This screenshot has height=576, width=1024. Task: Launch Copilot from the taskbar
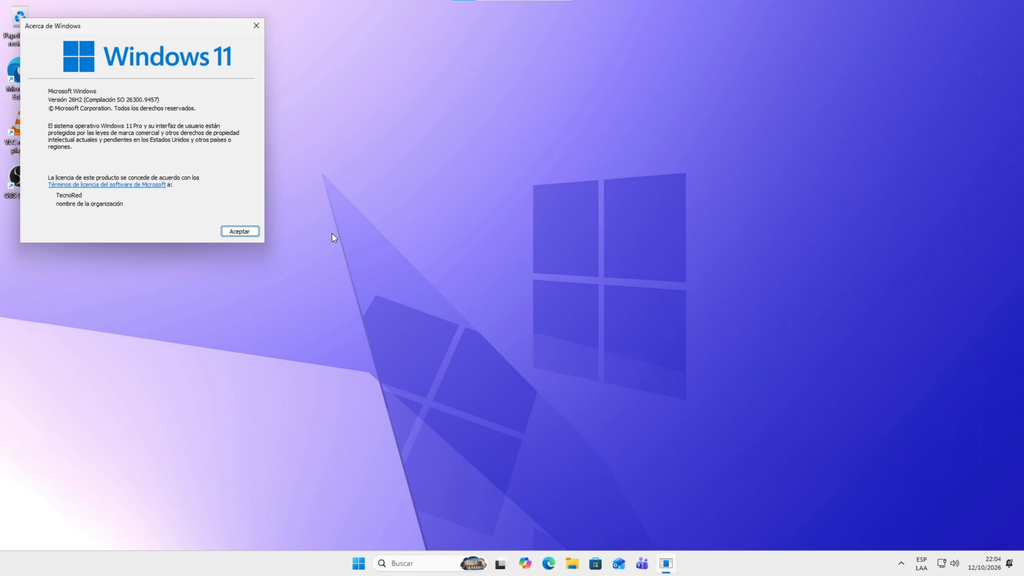tap(525, 563)
